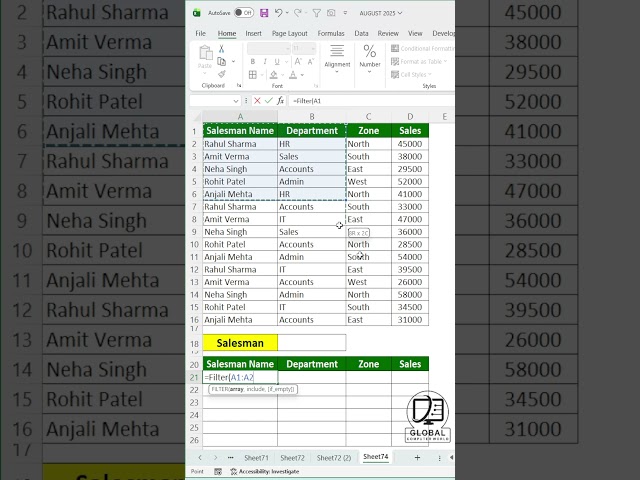Click the yellow 'Salesman' label cell
This screenshot has height=480, width=640.
(240, 343)
